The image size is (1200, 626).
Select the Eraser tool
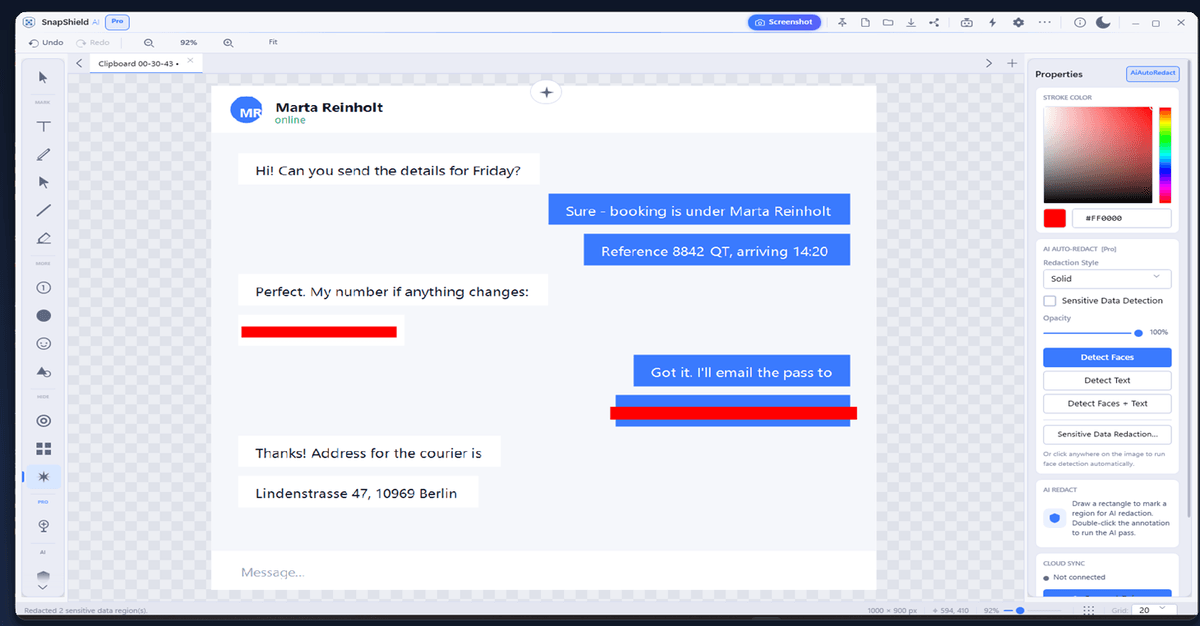(x=43, y=238)
